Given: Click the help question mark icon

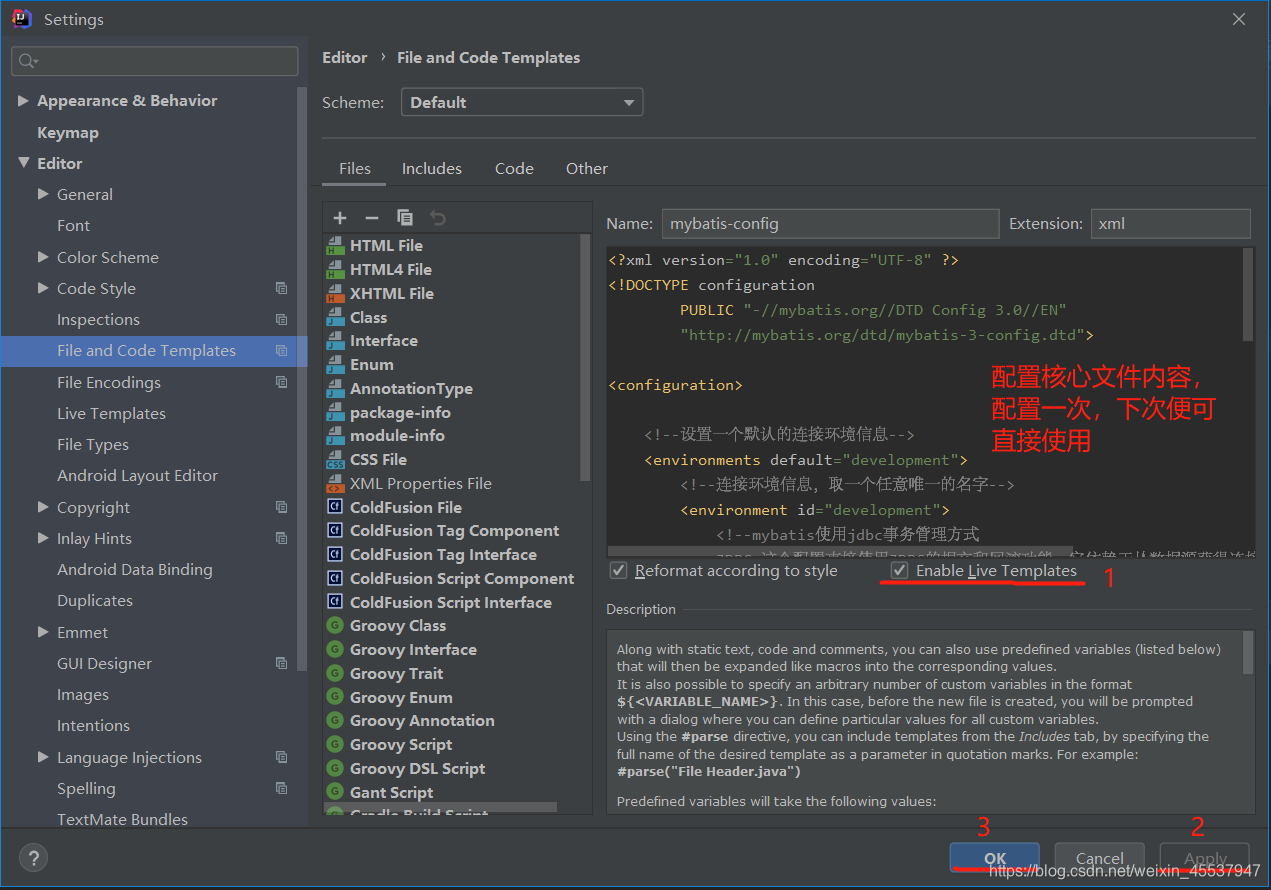Looking at the screenshot, I should point(33,857).
